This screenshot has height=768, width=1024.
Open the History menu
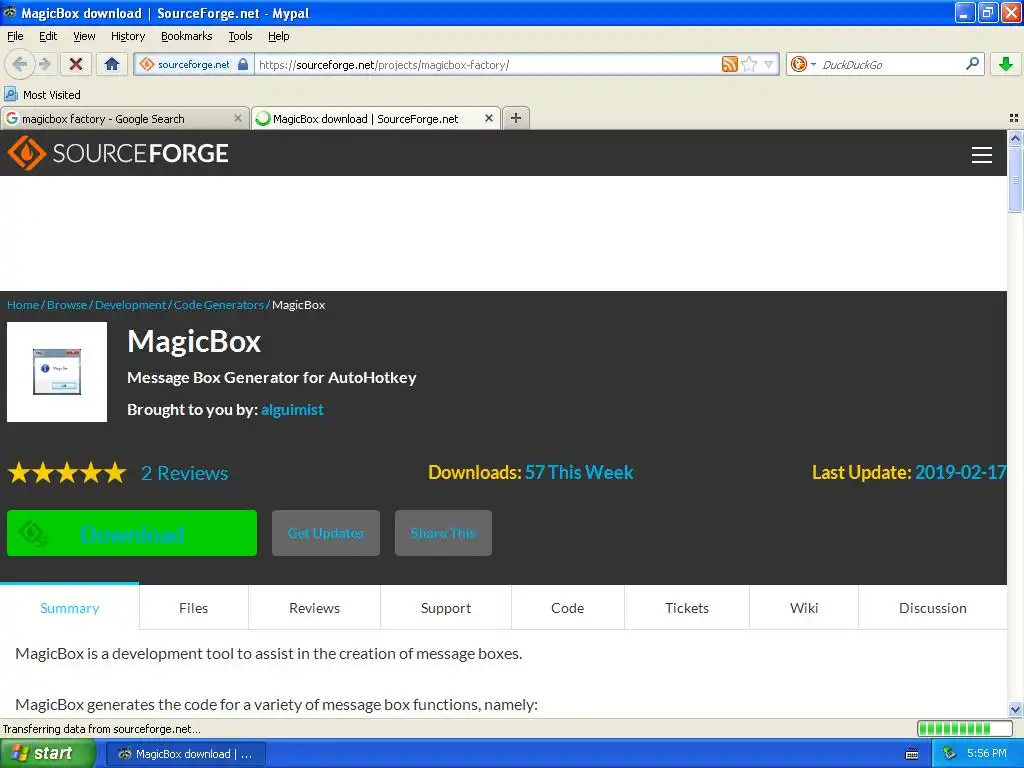(x=127, y=36)
